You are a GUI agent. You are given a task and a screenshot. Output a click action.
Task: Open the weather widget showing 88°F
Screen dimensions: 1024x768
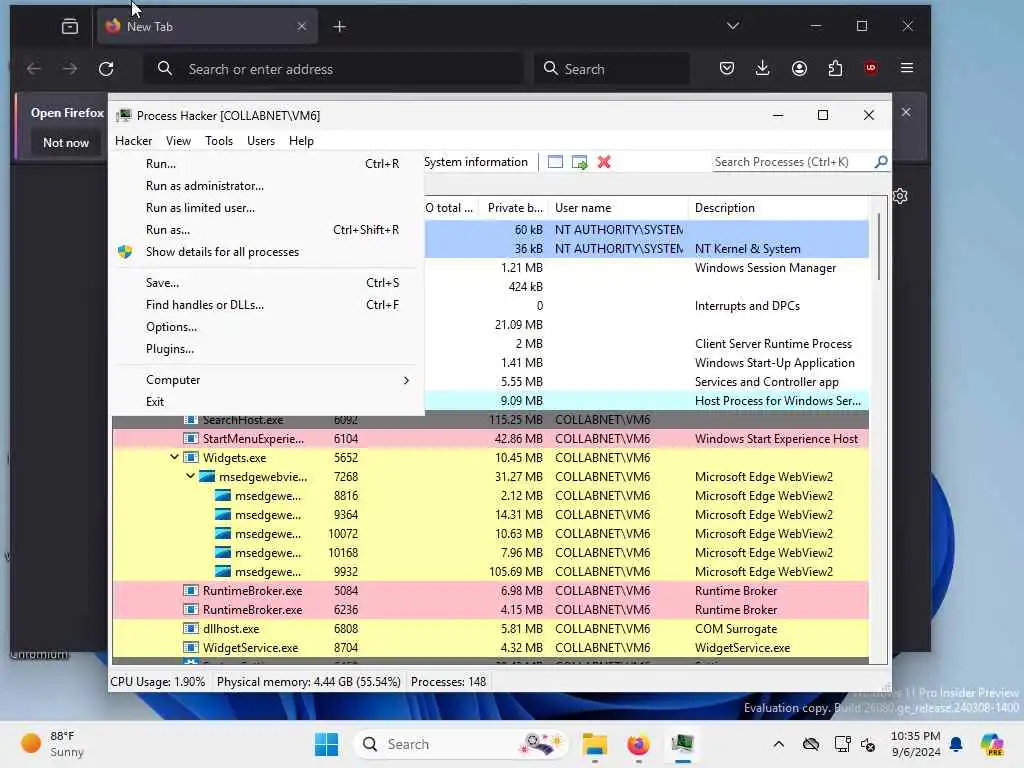click(x=52, y=744)
